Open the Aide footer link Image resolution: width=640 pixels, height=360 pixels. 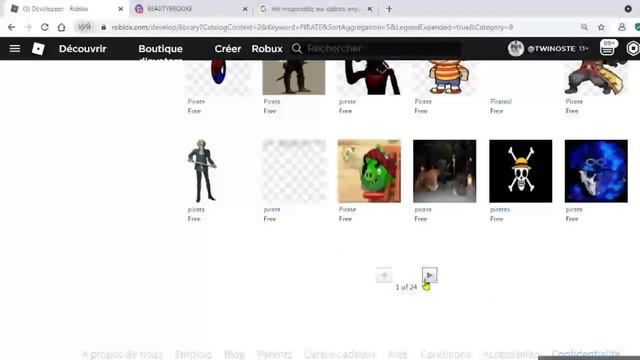pyautogui.click(x=398, y=354)
